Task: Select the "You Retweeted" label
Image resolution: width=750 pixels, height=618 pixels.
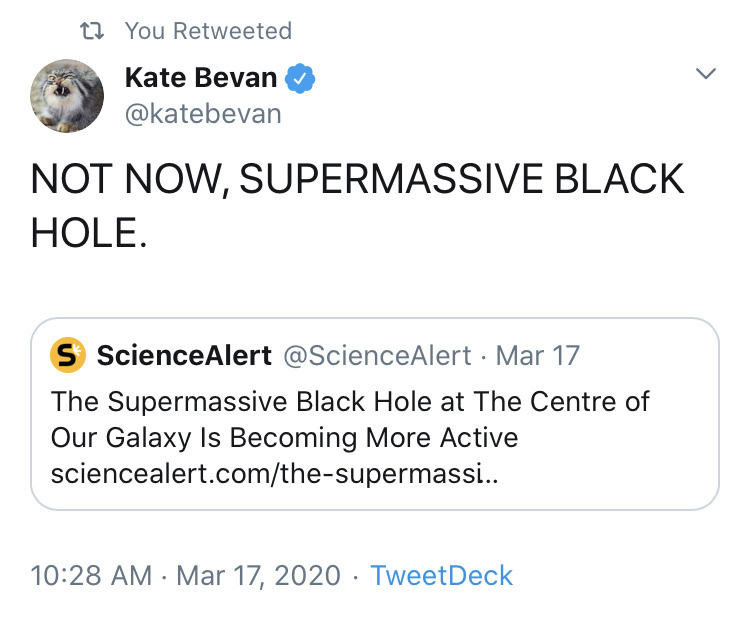Action: pyautogui.click(x=208, y=31)
